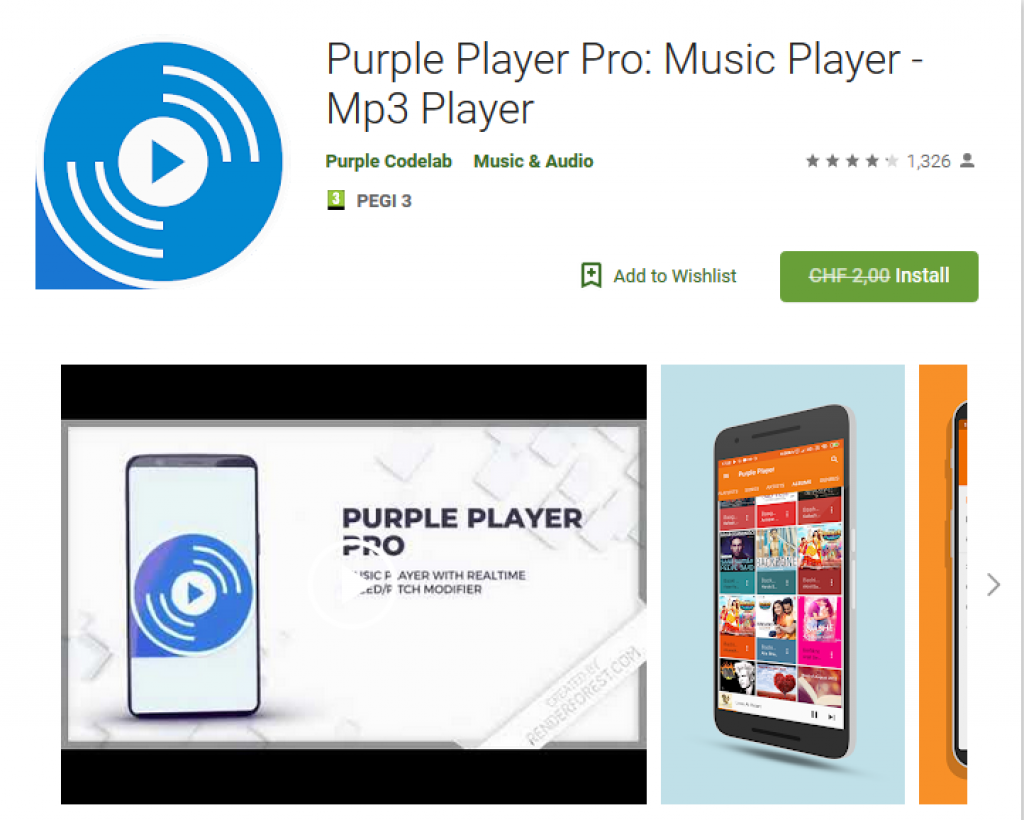The image size is (1024, 820).
Task: Click the Add to Wishlist text
Action: point(675,276)
